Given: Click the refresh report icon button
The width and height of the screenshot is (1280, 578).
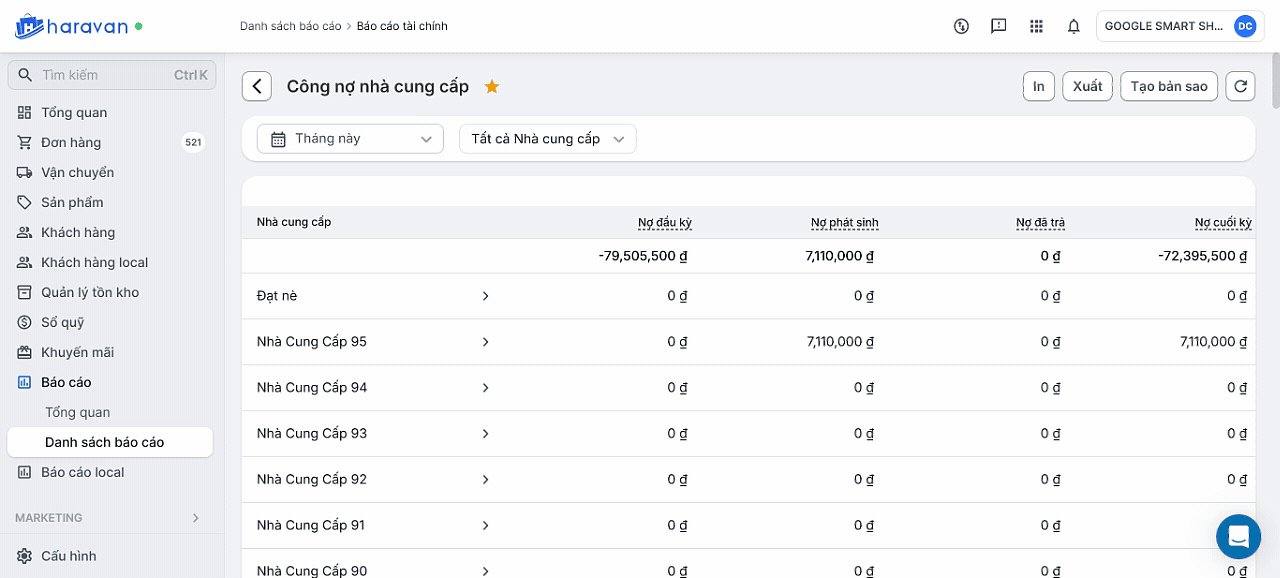Looking at the screenshot, I should [1240, 87].
